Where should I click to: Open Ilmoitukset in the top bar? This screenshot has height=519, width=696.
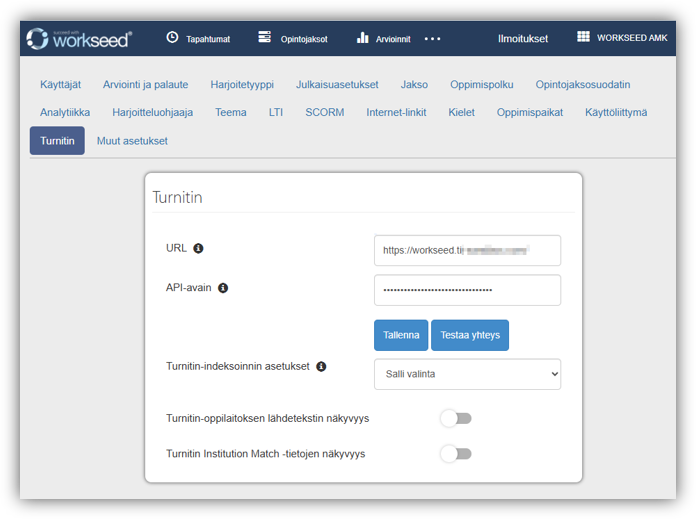(523, 38)
